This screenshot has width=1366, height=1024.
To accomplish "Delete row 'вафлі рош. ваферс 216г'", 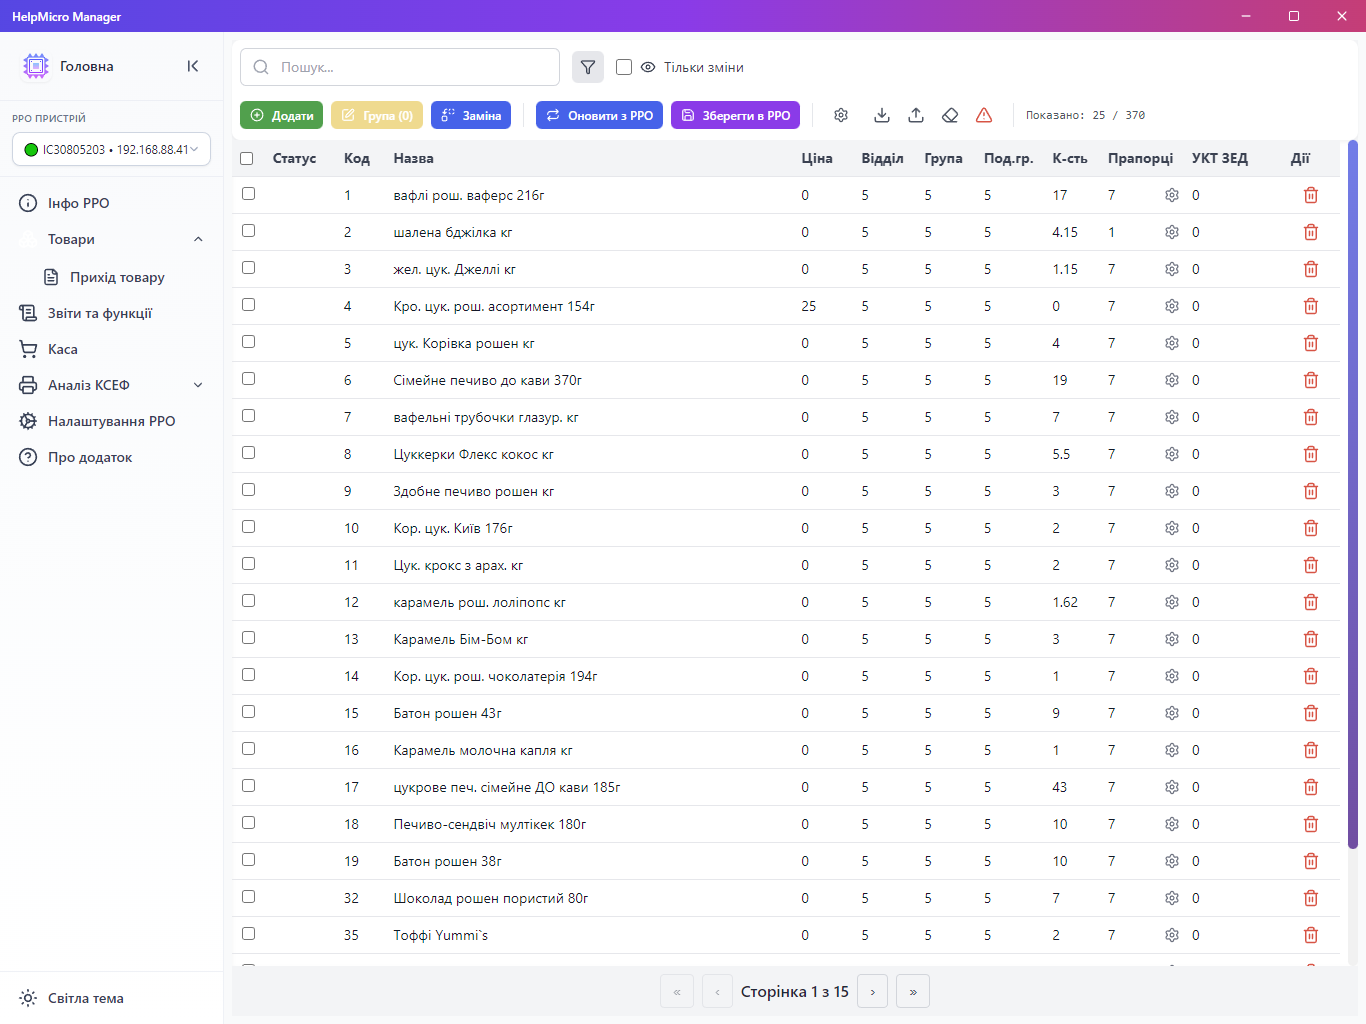I will tap(1311, 195).
